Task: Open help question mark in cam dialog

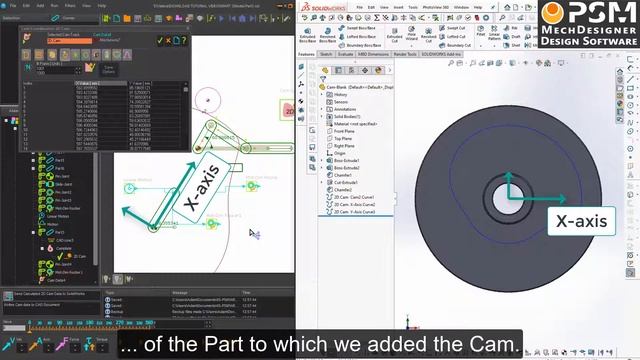Action: pos(184,40)
